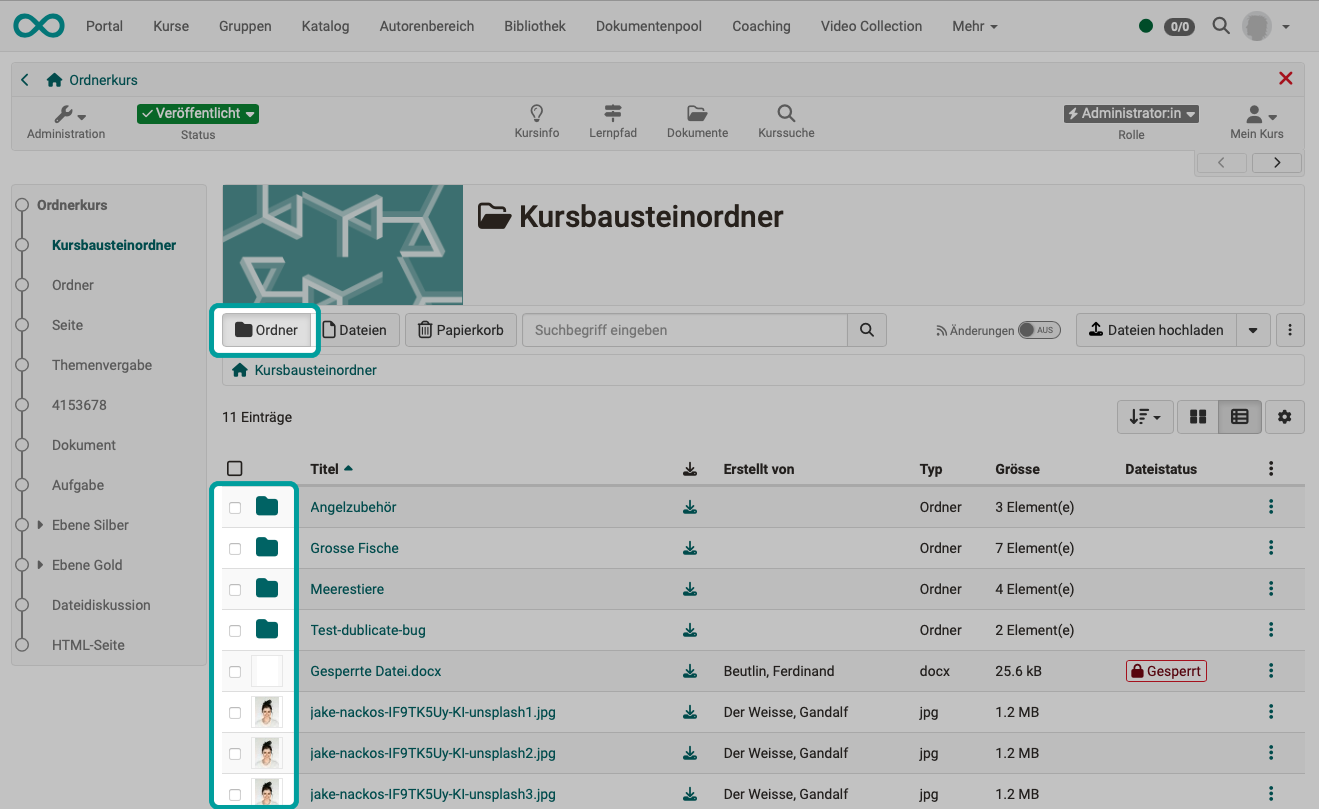Image resolution: width=1319 pixels, height=809 pixels.
Task: Enable the Änderungen switch
Action: (x=1038, y=329)
